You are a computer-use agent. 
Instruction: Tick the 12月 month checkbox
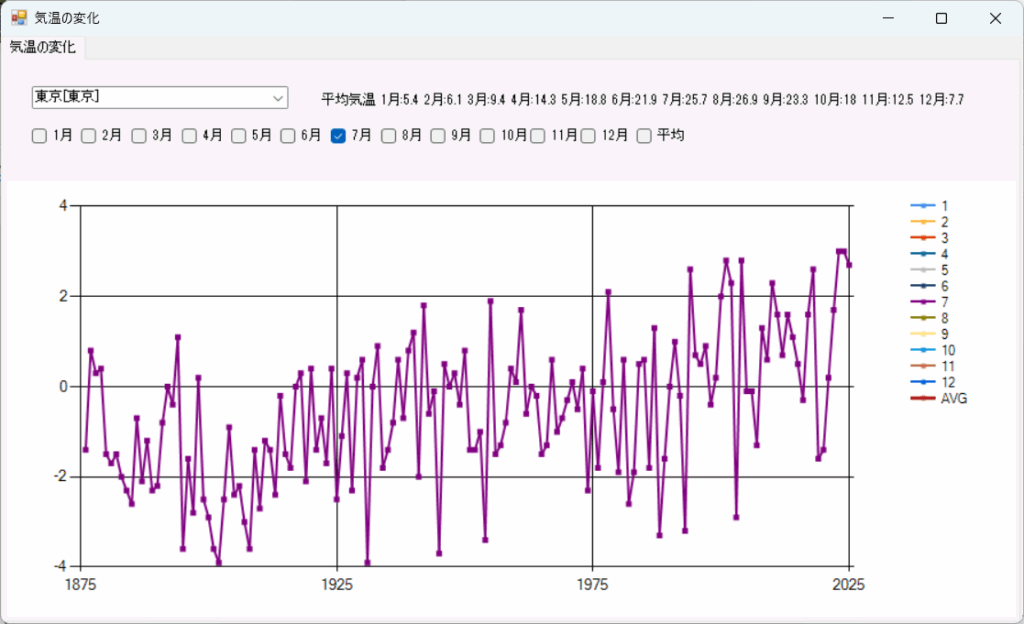(588, 136)
